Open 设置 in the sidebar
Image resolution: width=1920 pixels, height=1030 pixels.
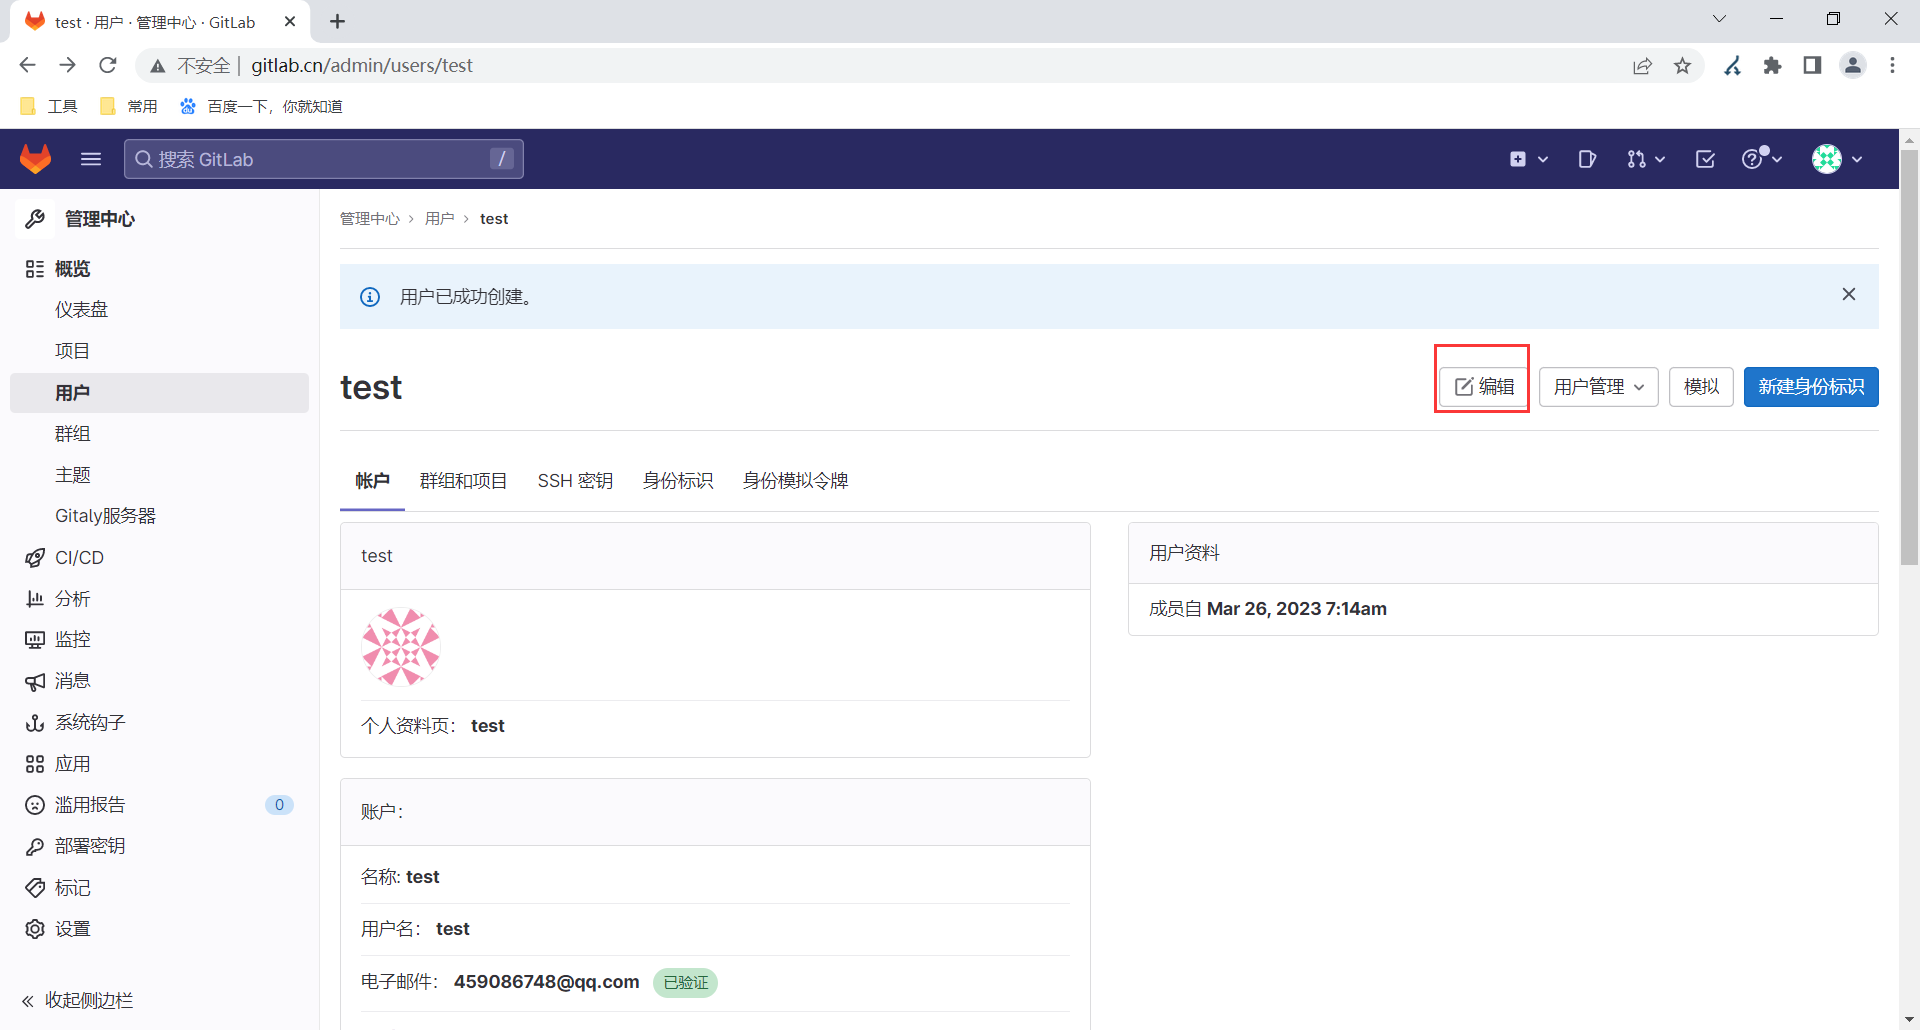point(160,929)
